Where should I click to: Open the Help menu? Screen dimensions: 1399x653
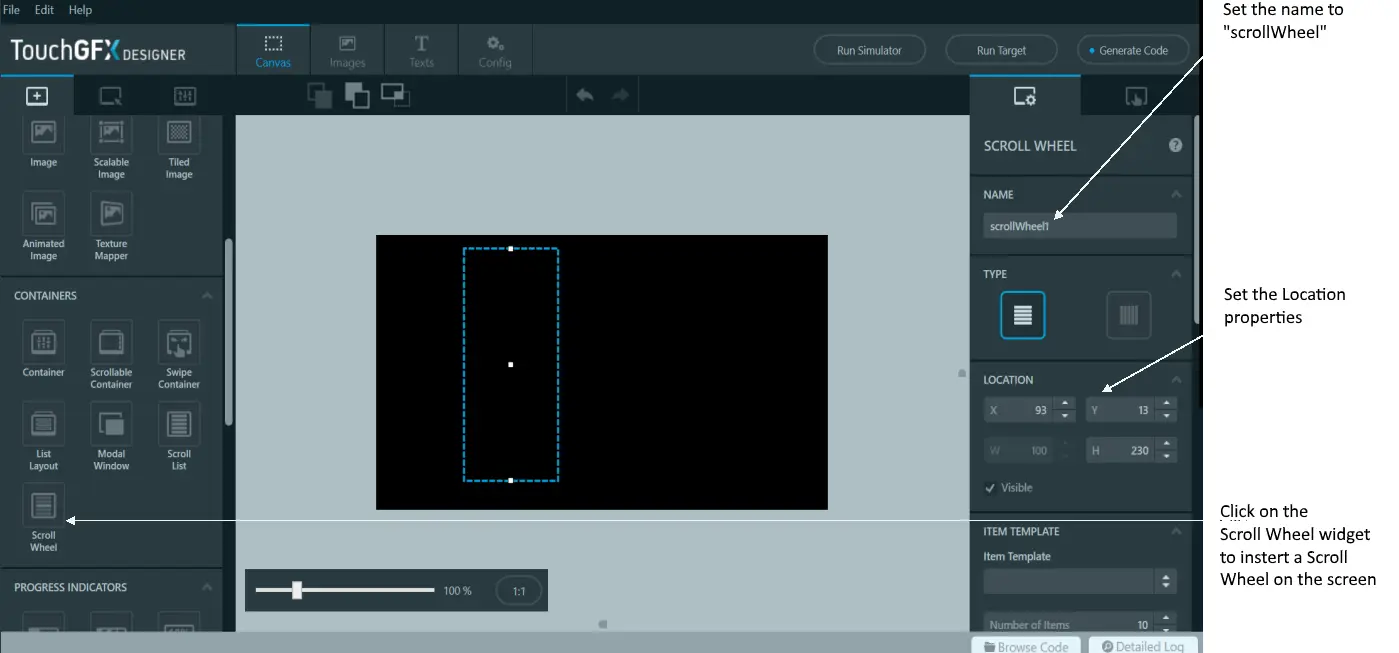[80, 10]
